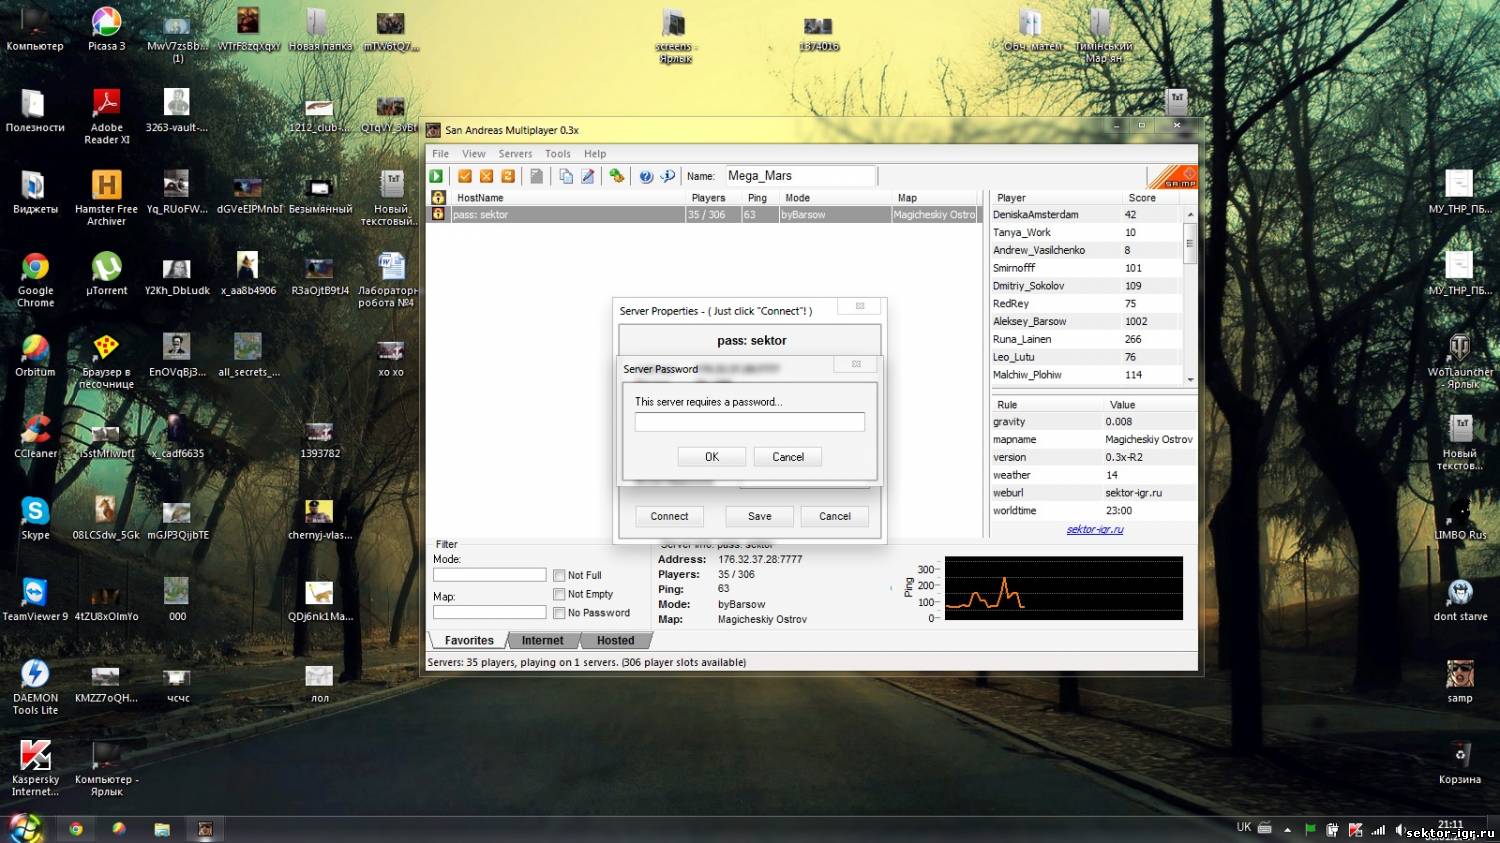Image resolution: width=1500 pixels, height=843 pixels.
Task: Open WoTLauncher desktop shortcut
Action: pos(1460,360)
